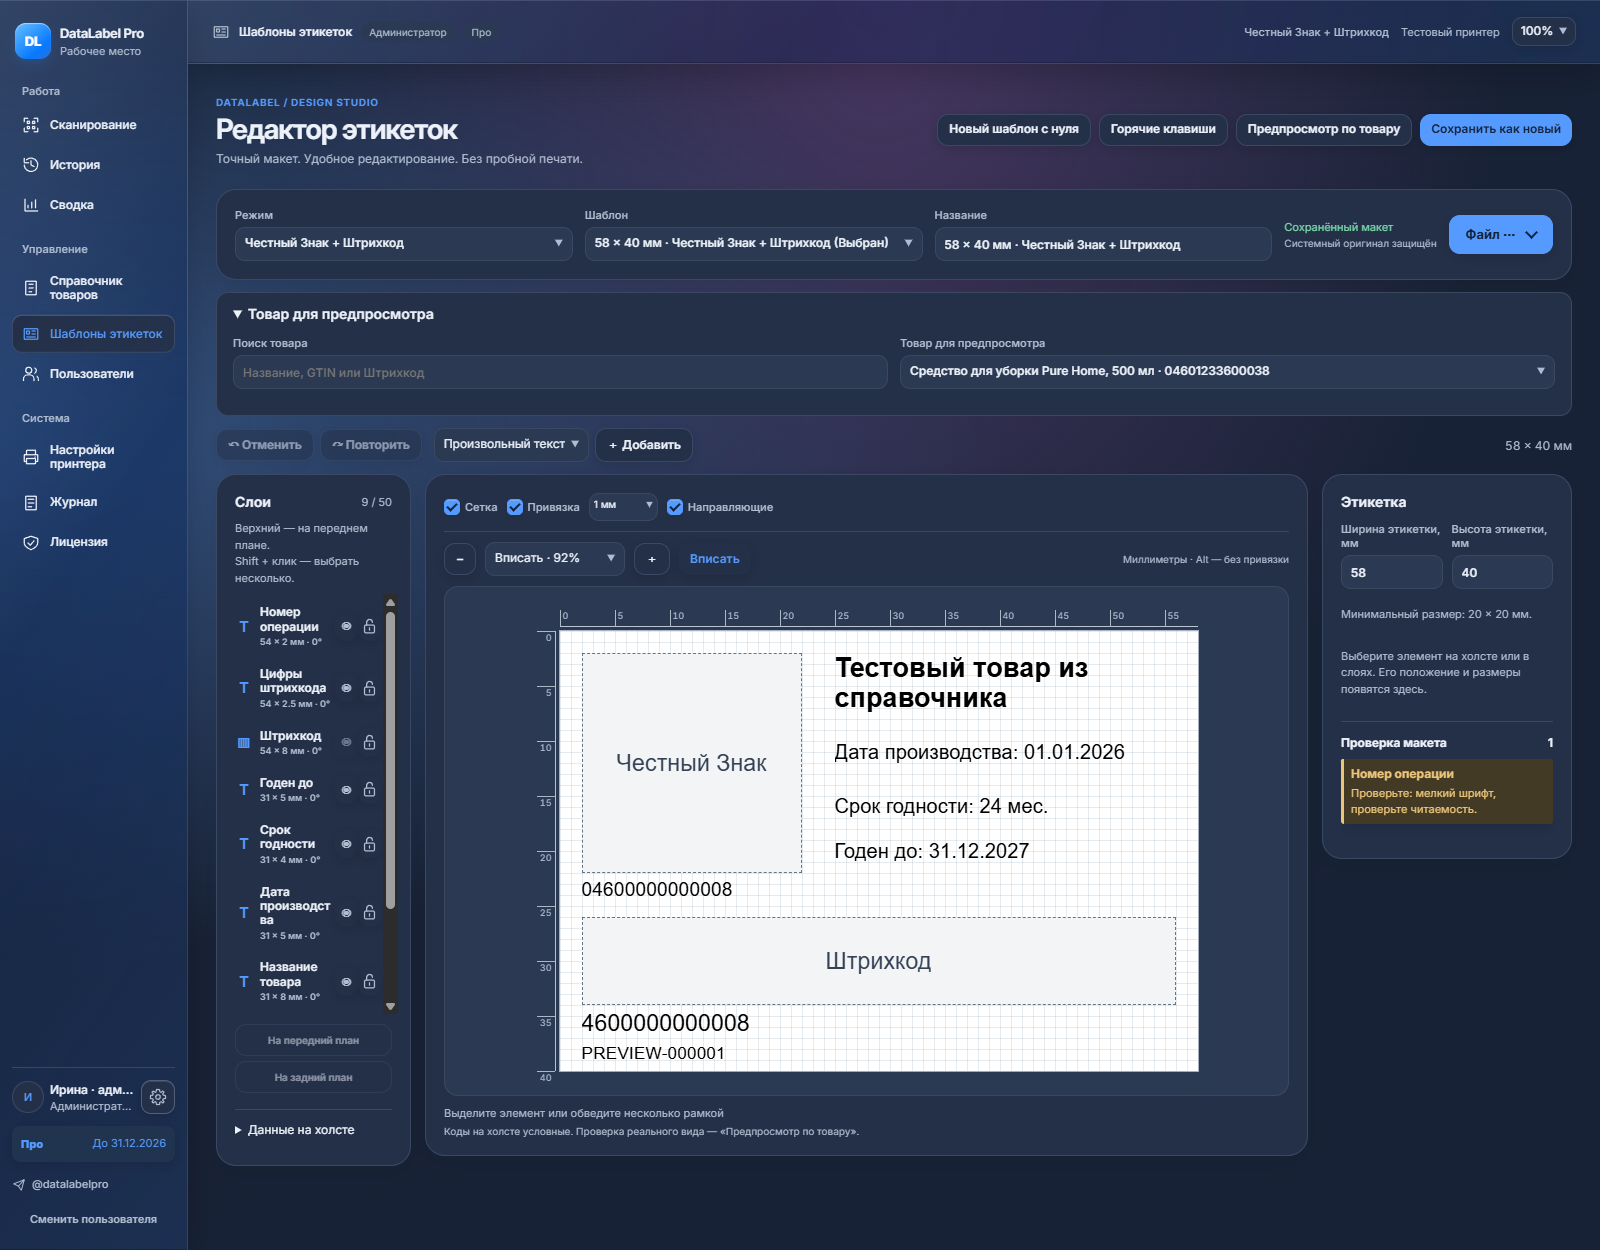The height and width of the screenshot is (1250, 1600).
Task: Lock the Штрихкод layer
Action: 369,742
